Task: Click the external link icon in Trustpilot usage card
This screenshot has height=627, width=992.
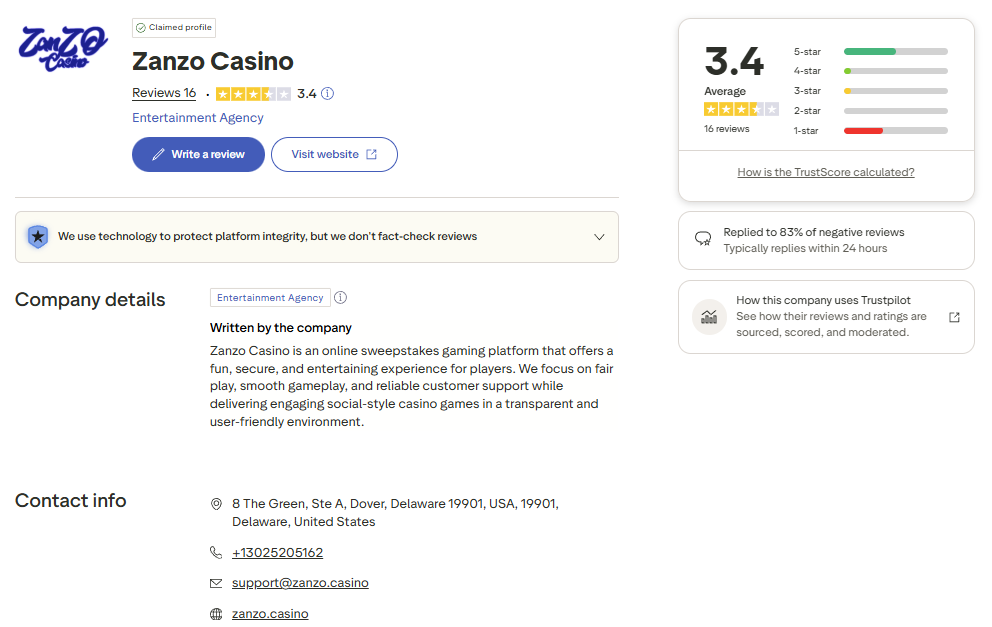Action: [954, 317]
